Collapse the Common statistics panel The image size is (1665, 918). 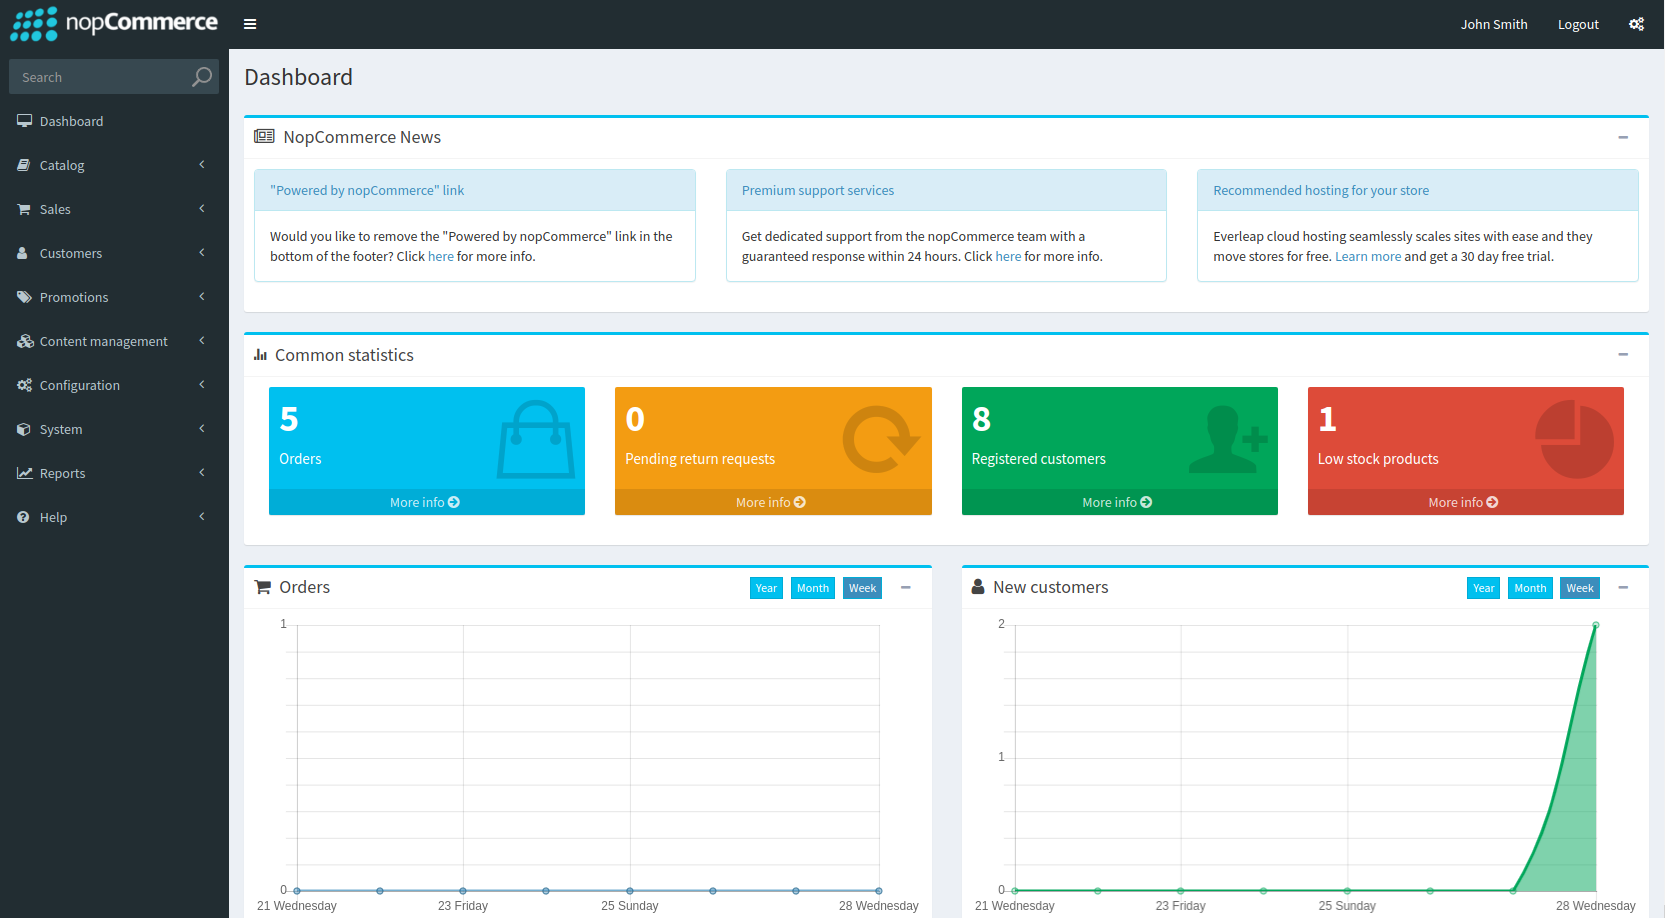1623,355
